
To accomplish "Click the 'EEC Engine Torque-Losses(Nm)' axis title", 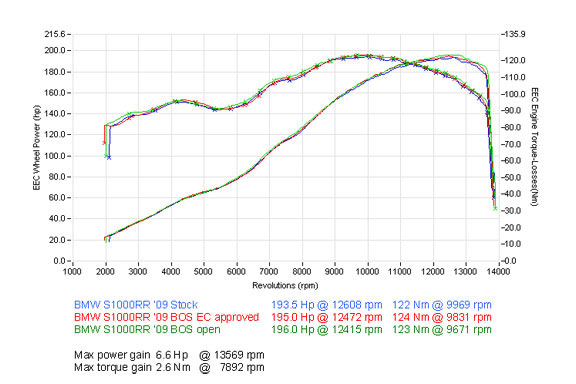I will (534, 147).
